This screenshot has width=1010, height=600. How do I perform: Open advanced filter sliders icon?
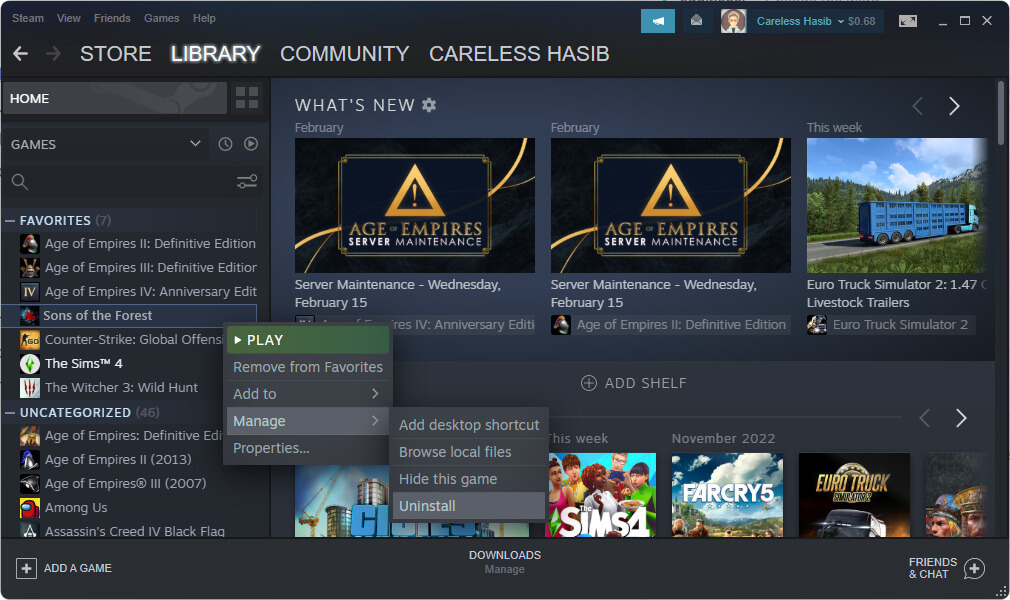point(247,182)
